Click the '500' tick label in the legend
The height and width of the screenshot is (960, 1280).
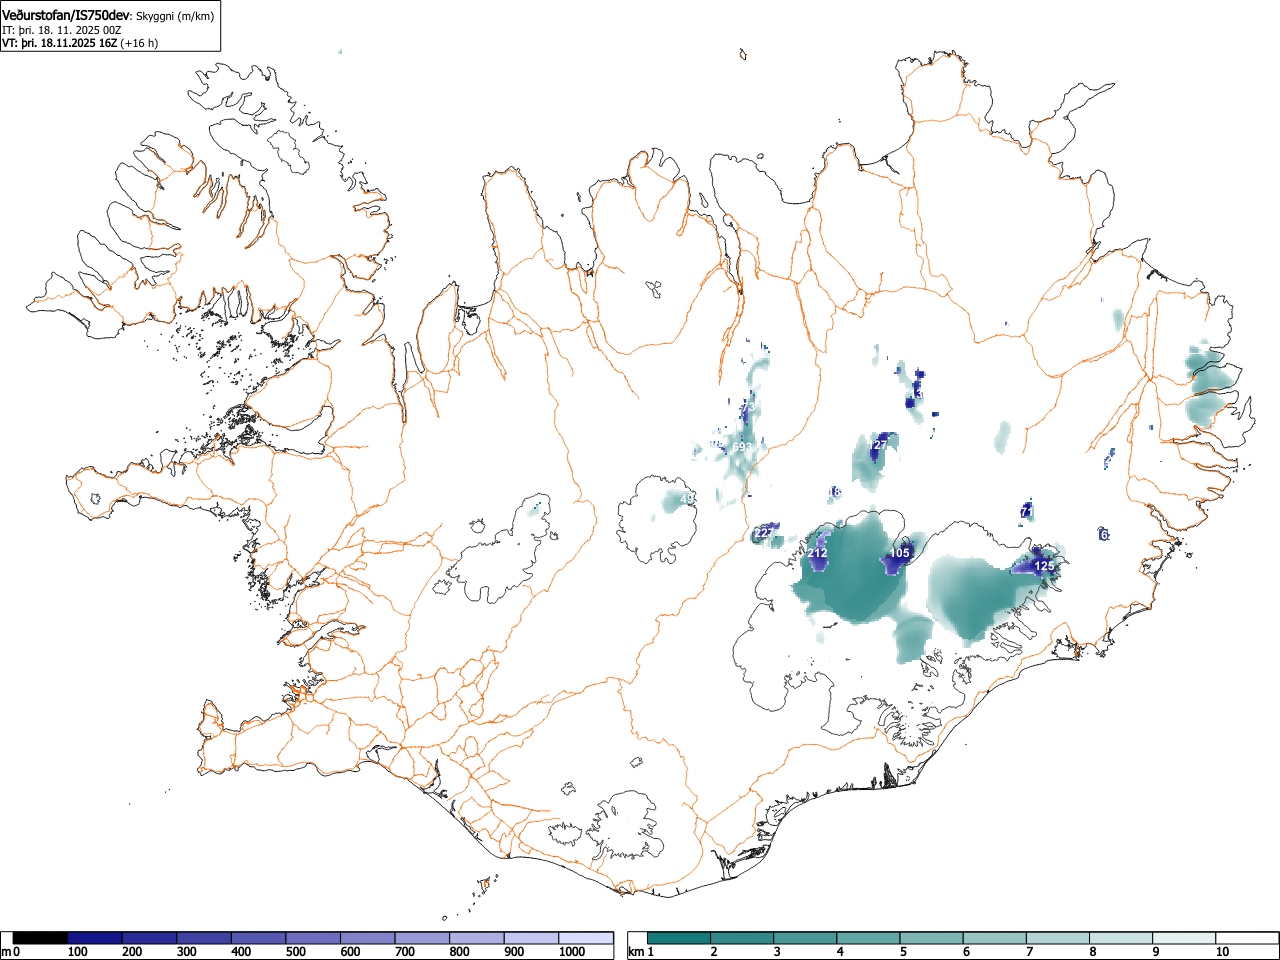(295, 952)
